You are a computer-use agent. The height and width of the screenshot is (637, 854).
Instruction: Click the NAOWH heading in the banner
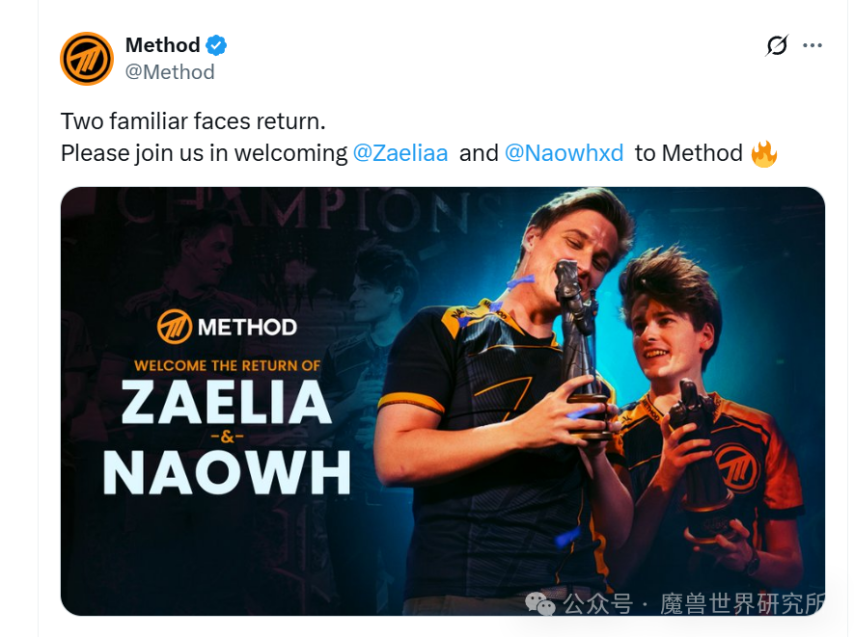tap(227, 473)
